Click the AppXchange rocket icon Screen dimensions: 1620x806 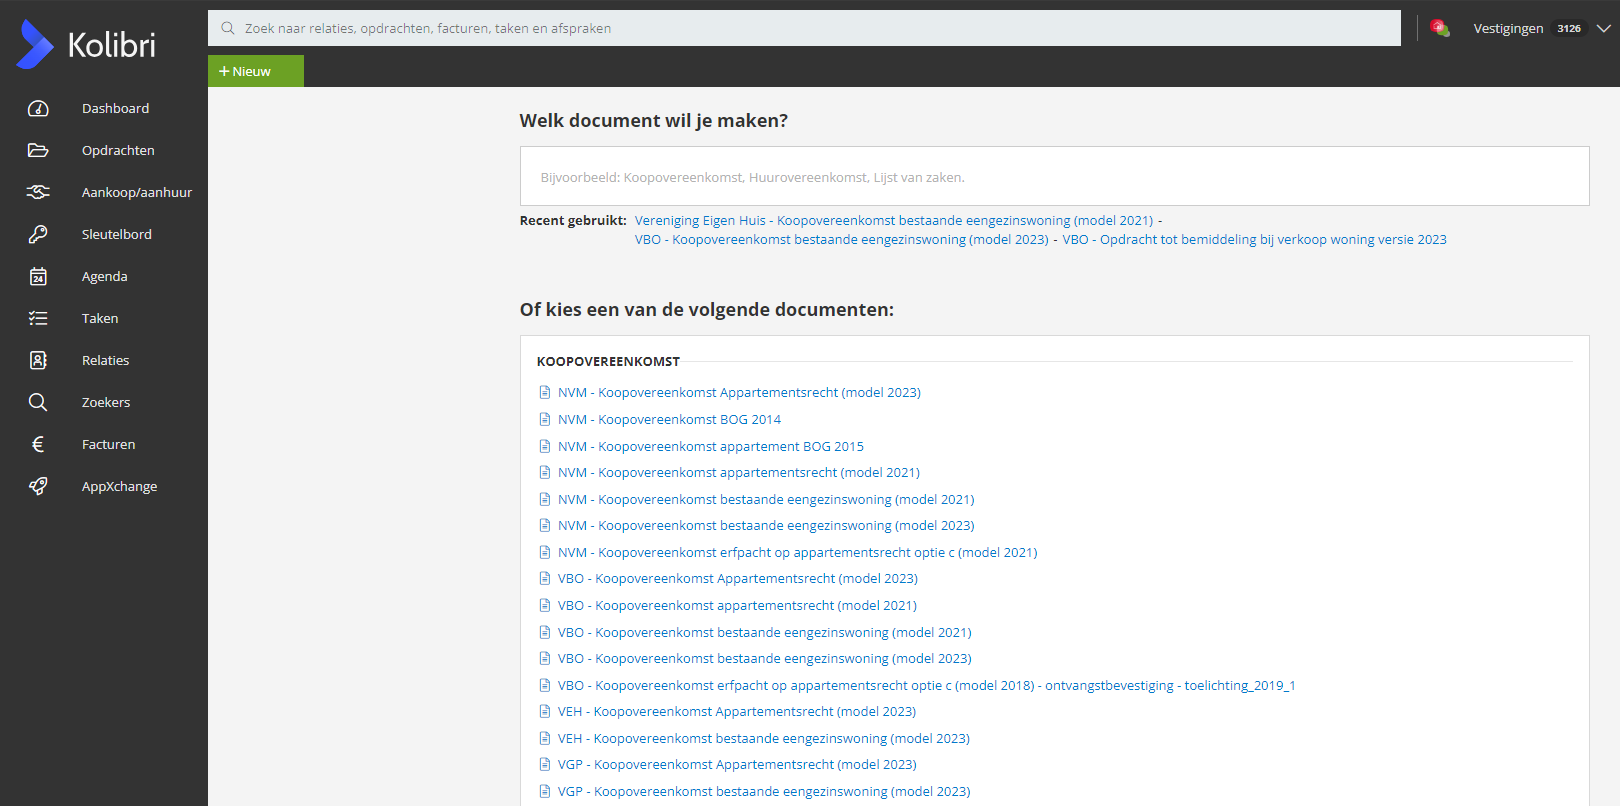(38, 486)
